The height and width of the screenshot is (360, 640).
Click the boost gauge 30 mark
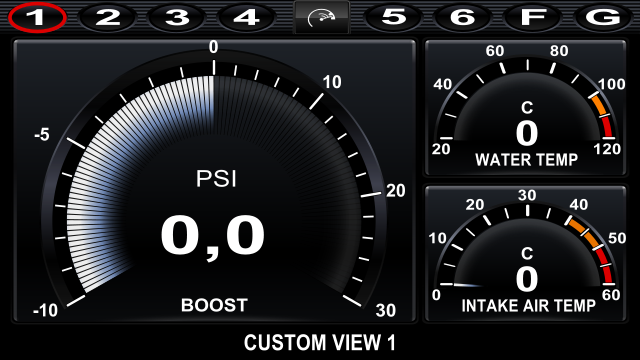(x=385, y=310)
